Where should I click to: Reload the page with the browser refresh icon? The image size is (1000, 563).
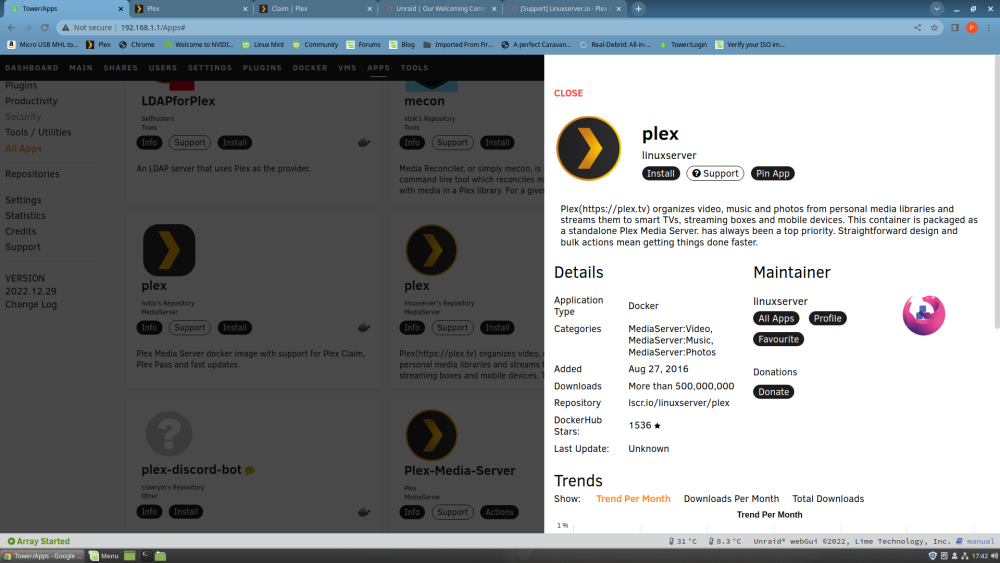tap(45, 27)
